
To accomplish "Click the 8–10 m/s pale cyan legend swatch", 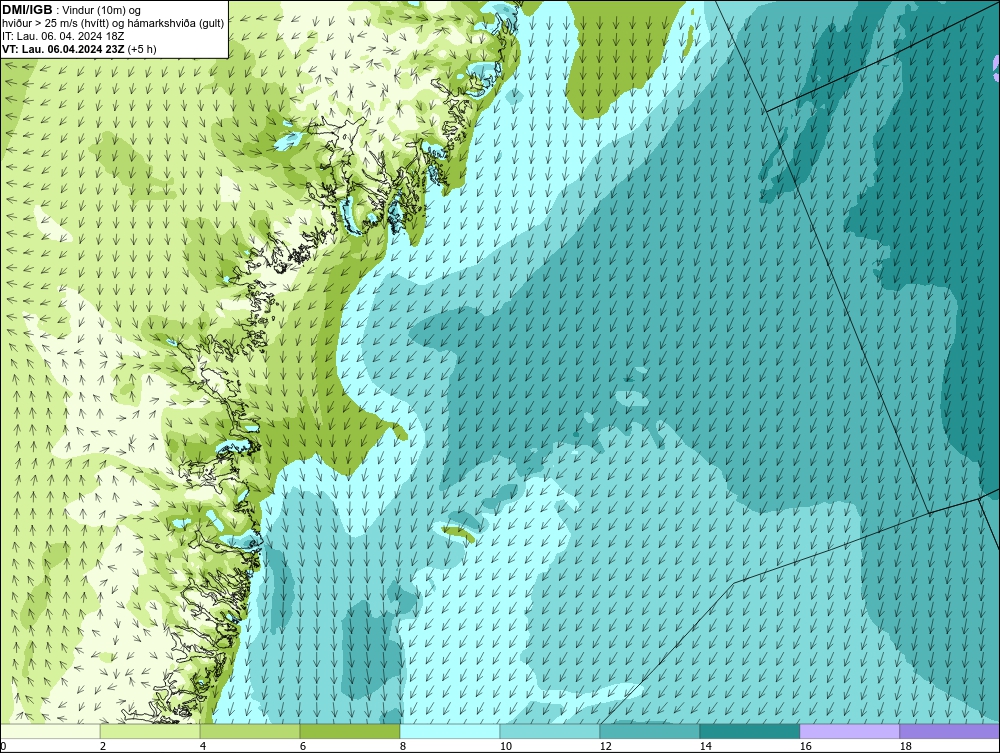I will [450, 731].
